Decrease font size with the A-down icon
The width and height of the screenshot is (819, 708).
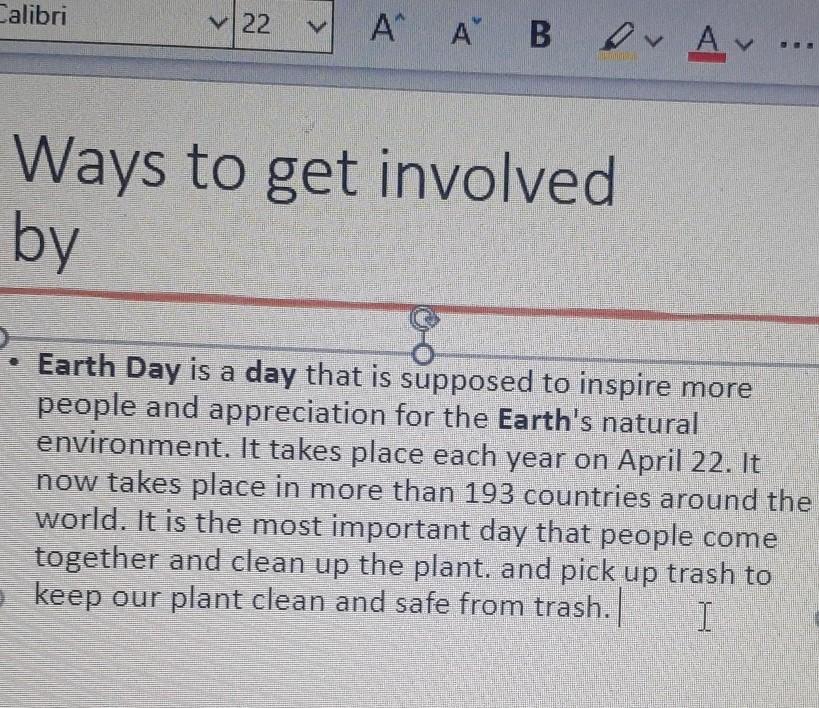coord(466,32)
